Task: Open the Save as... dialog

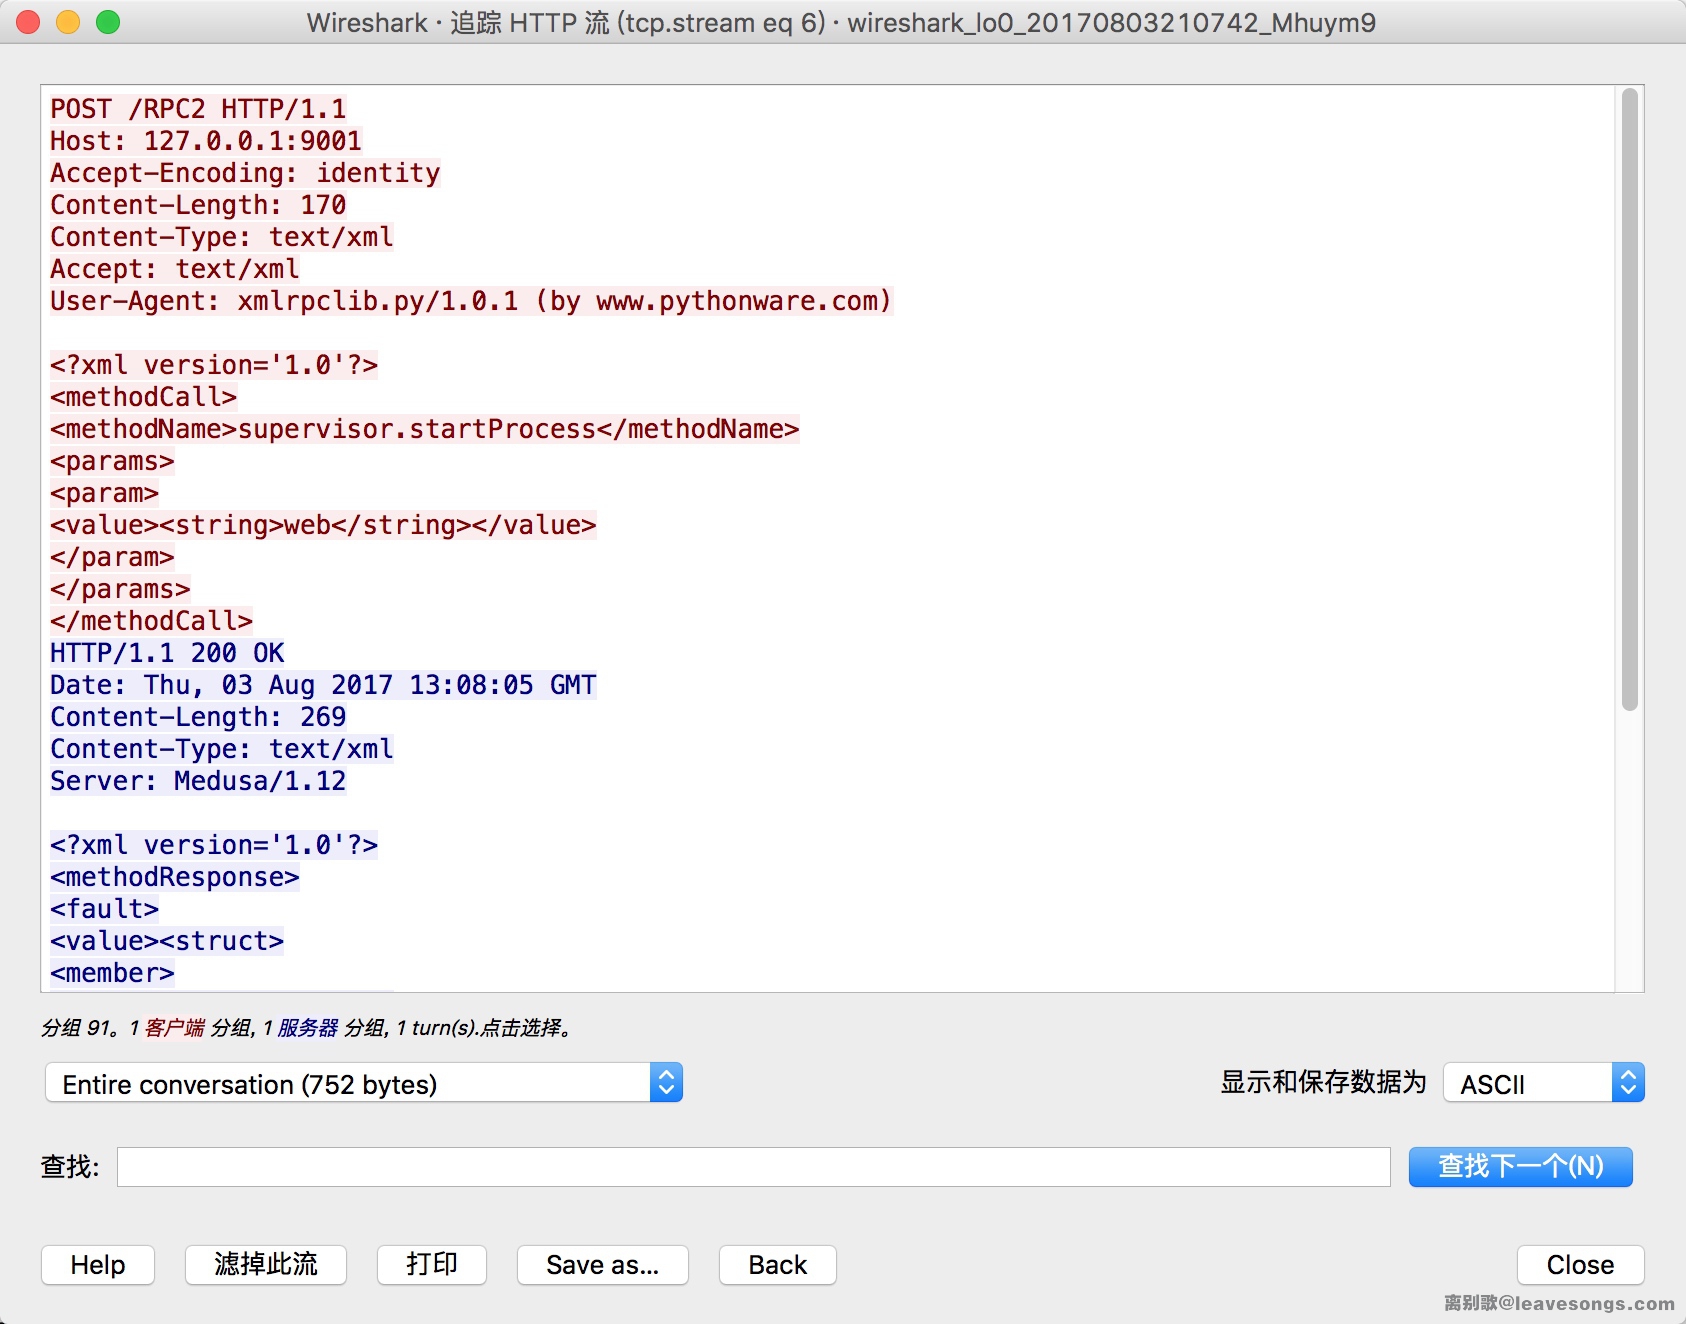Action: point(602,1265)
